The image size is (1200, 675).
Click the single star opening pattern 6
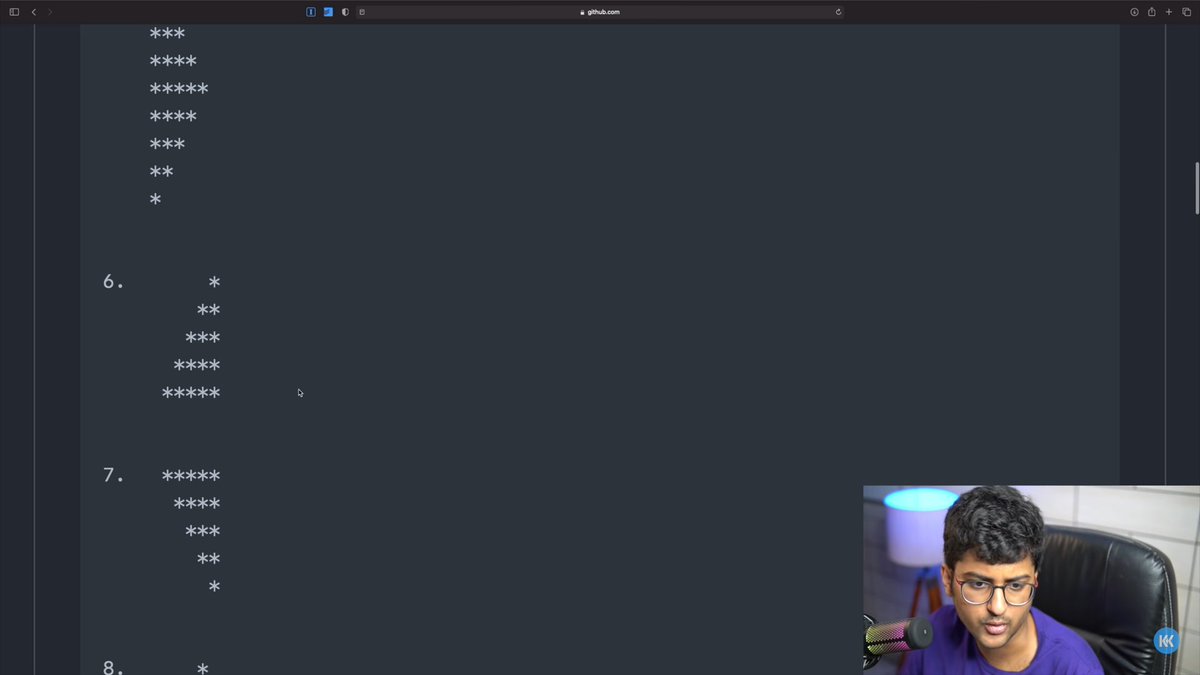point(214,283)
